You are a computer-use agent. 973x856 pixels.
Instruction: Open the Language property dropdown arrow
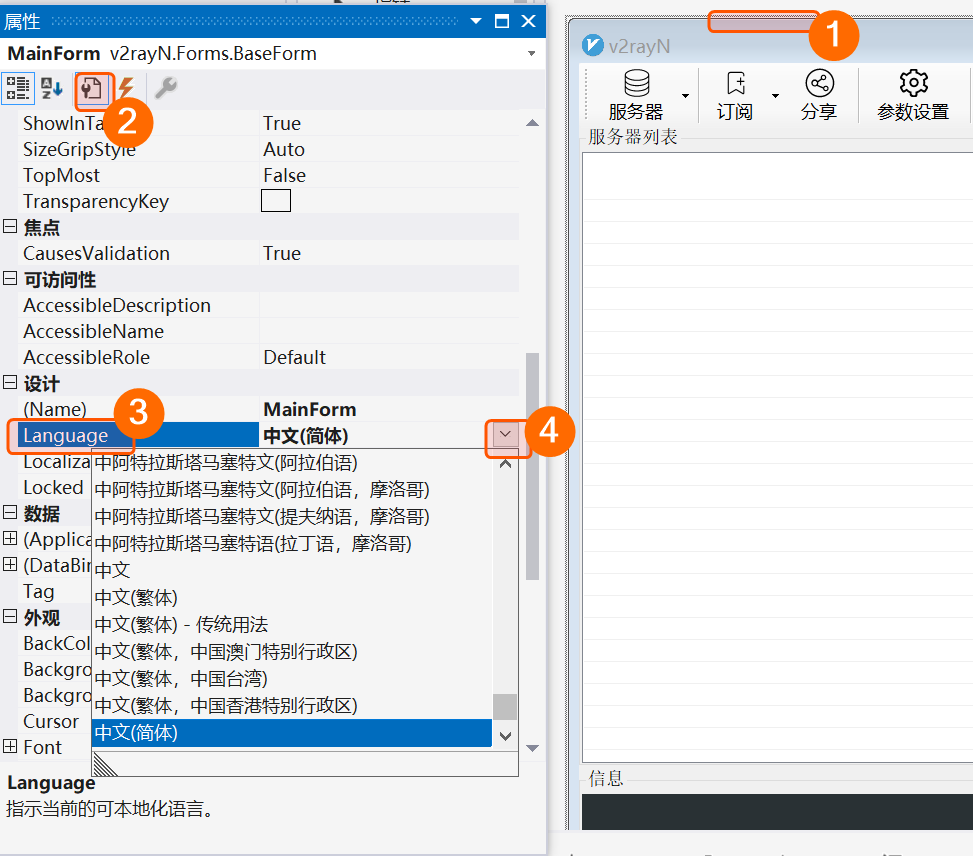click(505, 435)
